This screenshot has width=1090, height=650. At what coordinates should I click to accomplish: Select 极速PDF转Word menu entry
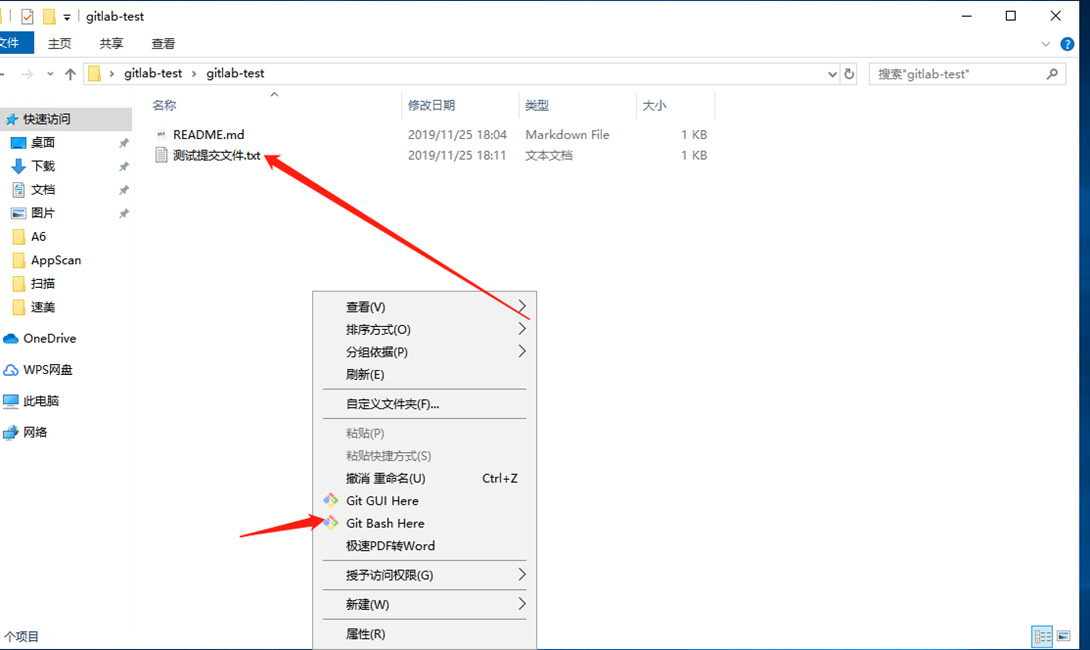tap(390, 546)
